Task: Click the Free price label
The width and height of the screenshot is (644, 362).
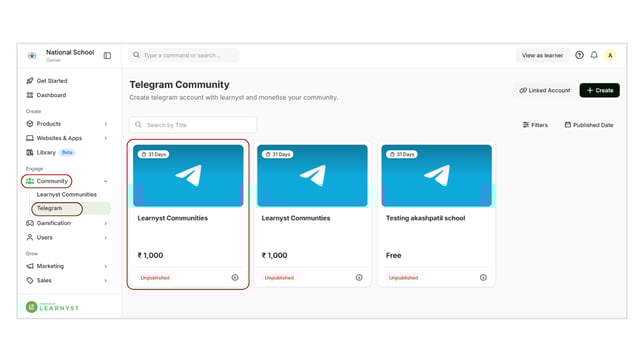Action: point(393,256)
